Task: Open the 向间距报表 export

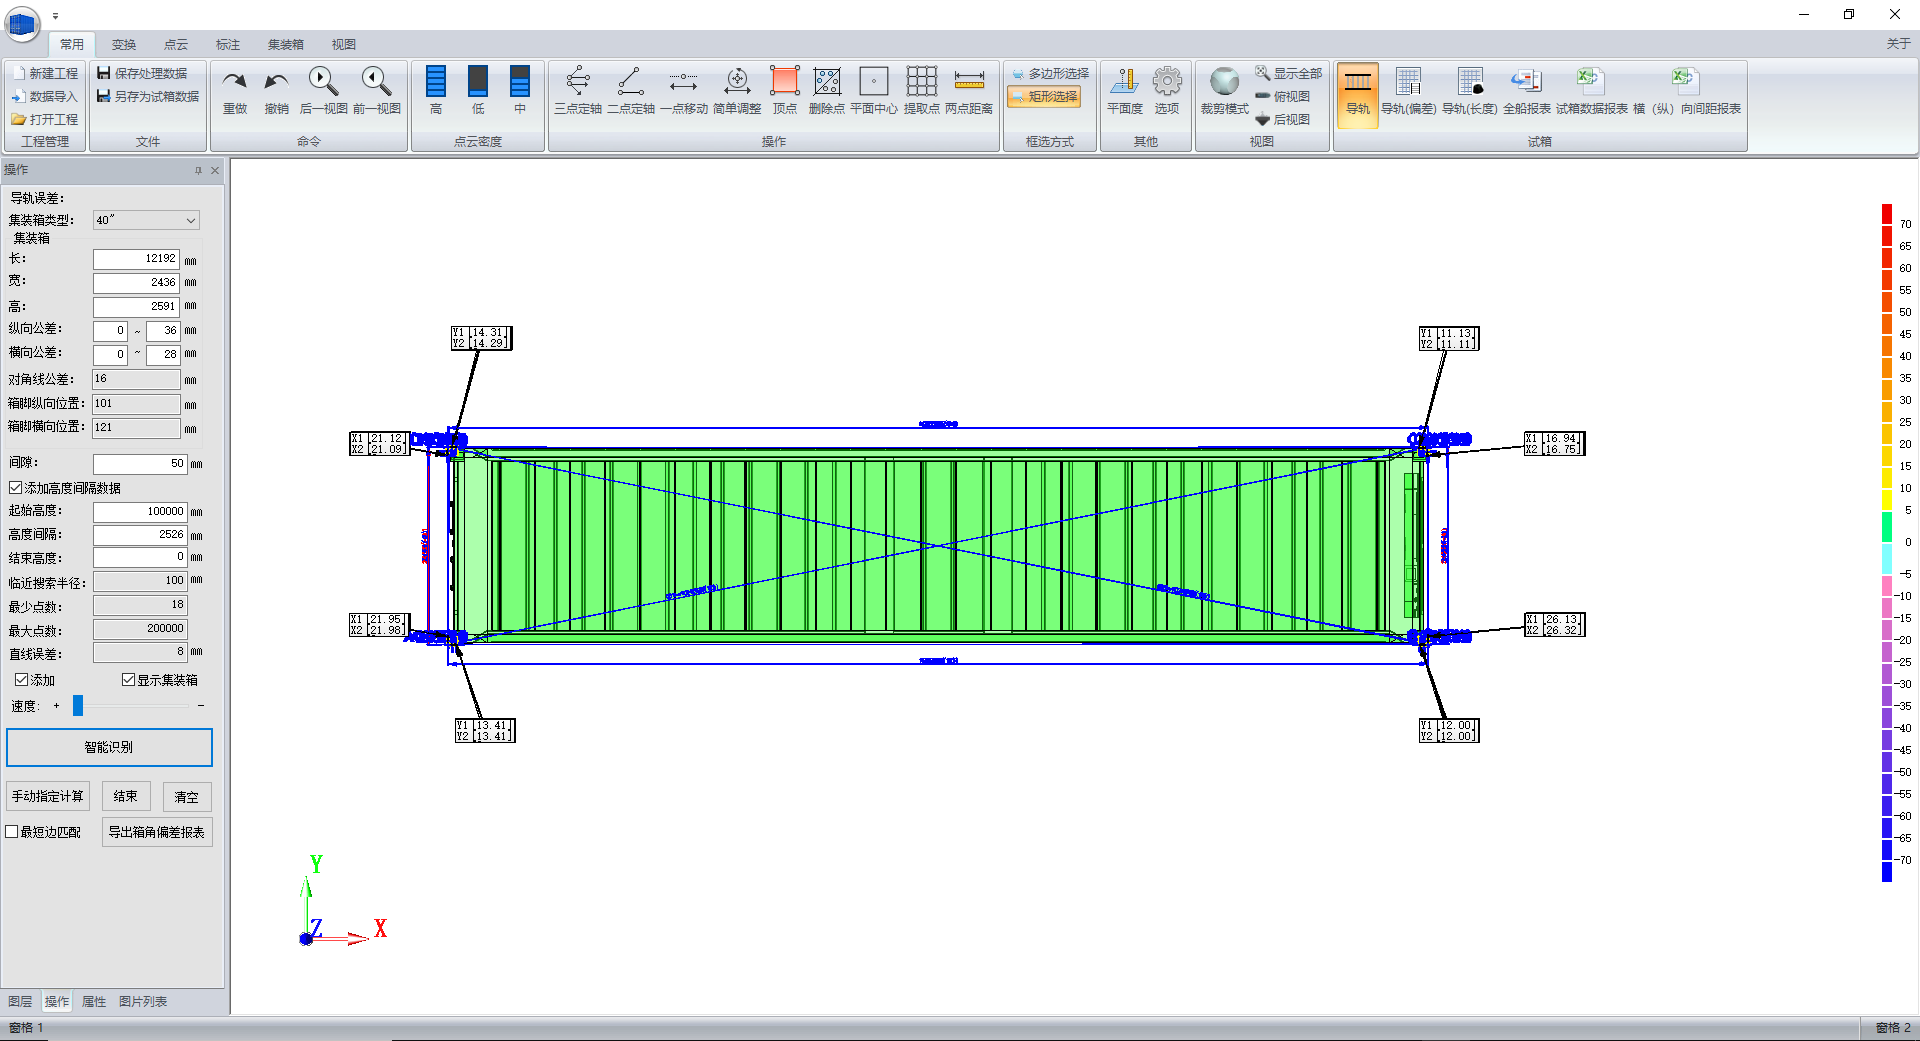Action: coord(1686,91)
